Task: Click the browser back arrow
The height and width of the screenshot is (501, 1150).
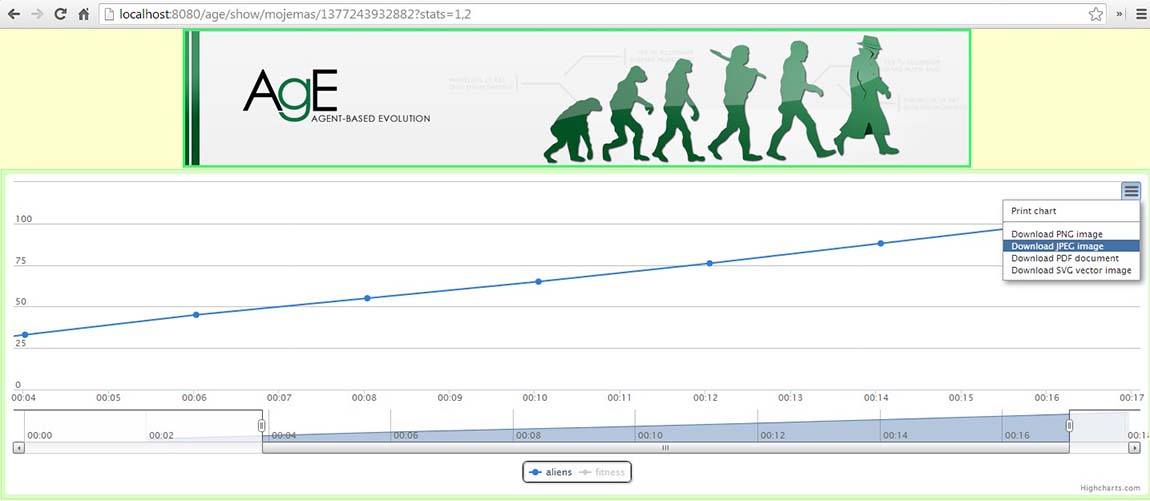Action: (14, 14)
